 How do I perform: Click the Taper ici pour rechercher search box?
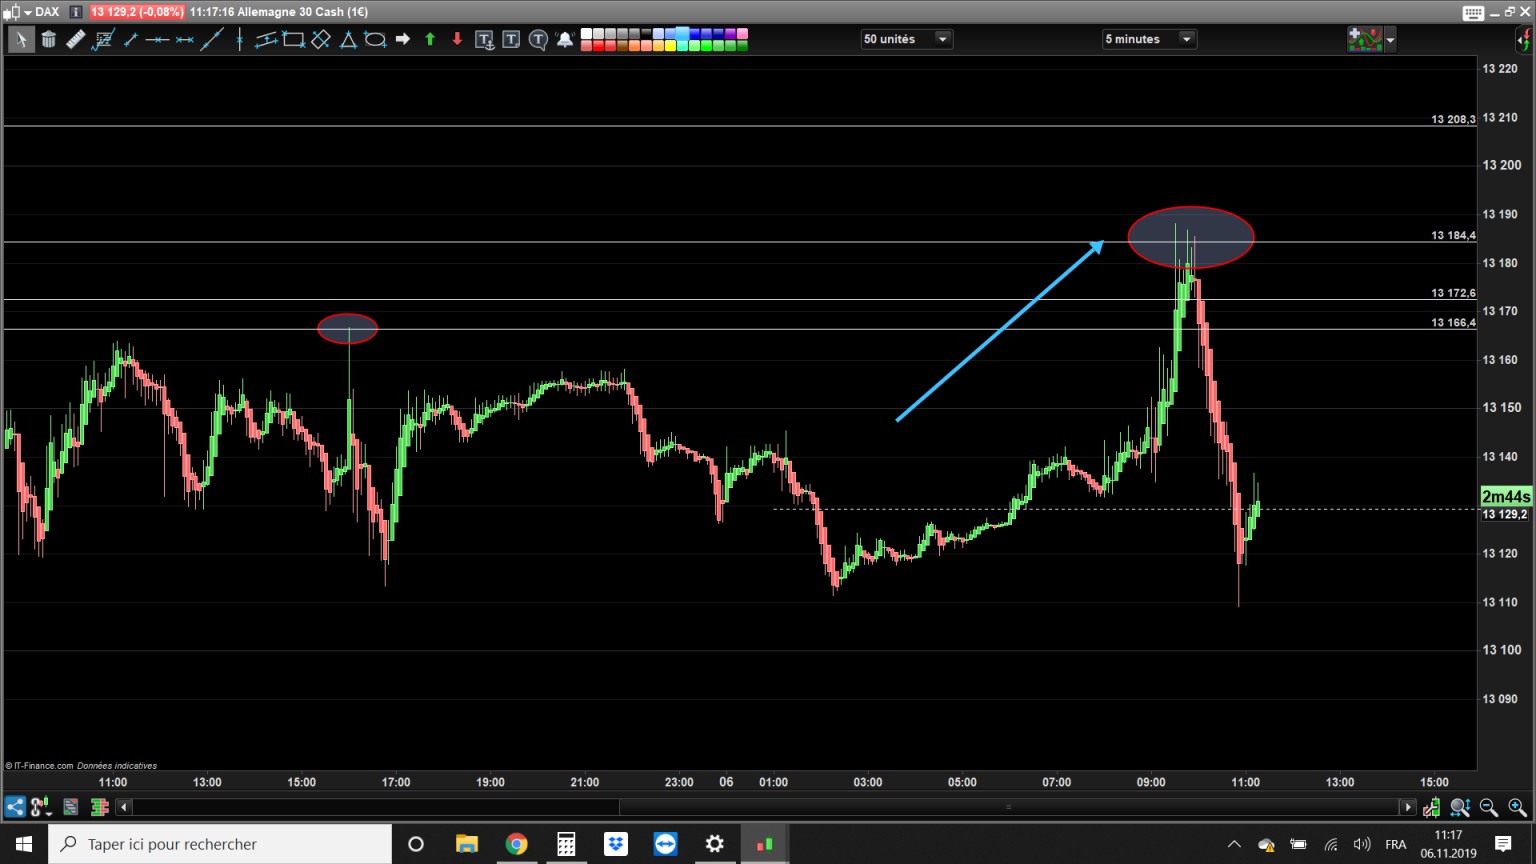pyautogui.click(x=220, y=844)
